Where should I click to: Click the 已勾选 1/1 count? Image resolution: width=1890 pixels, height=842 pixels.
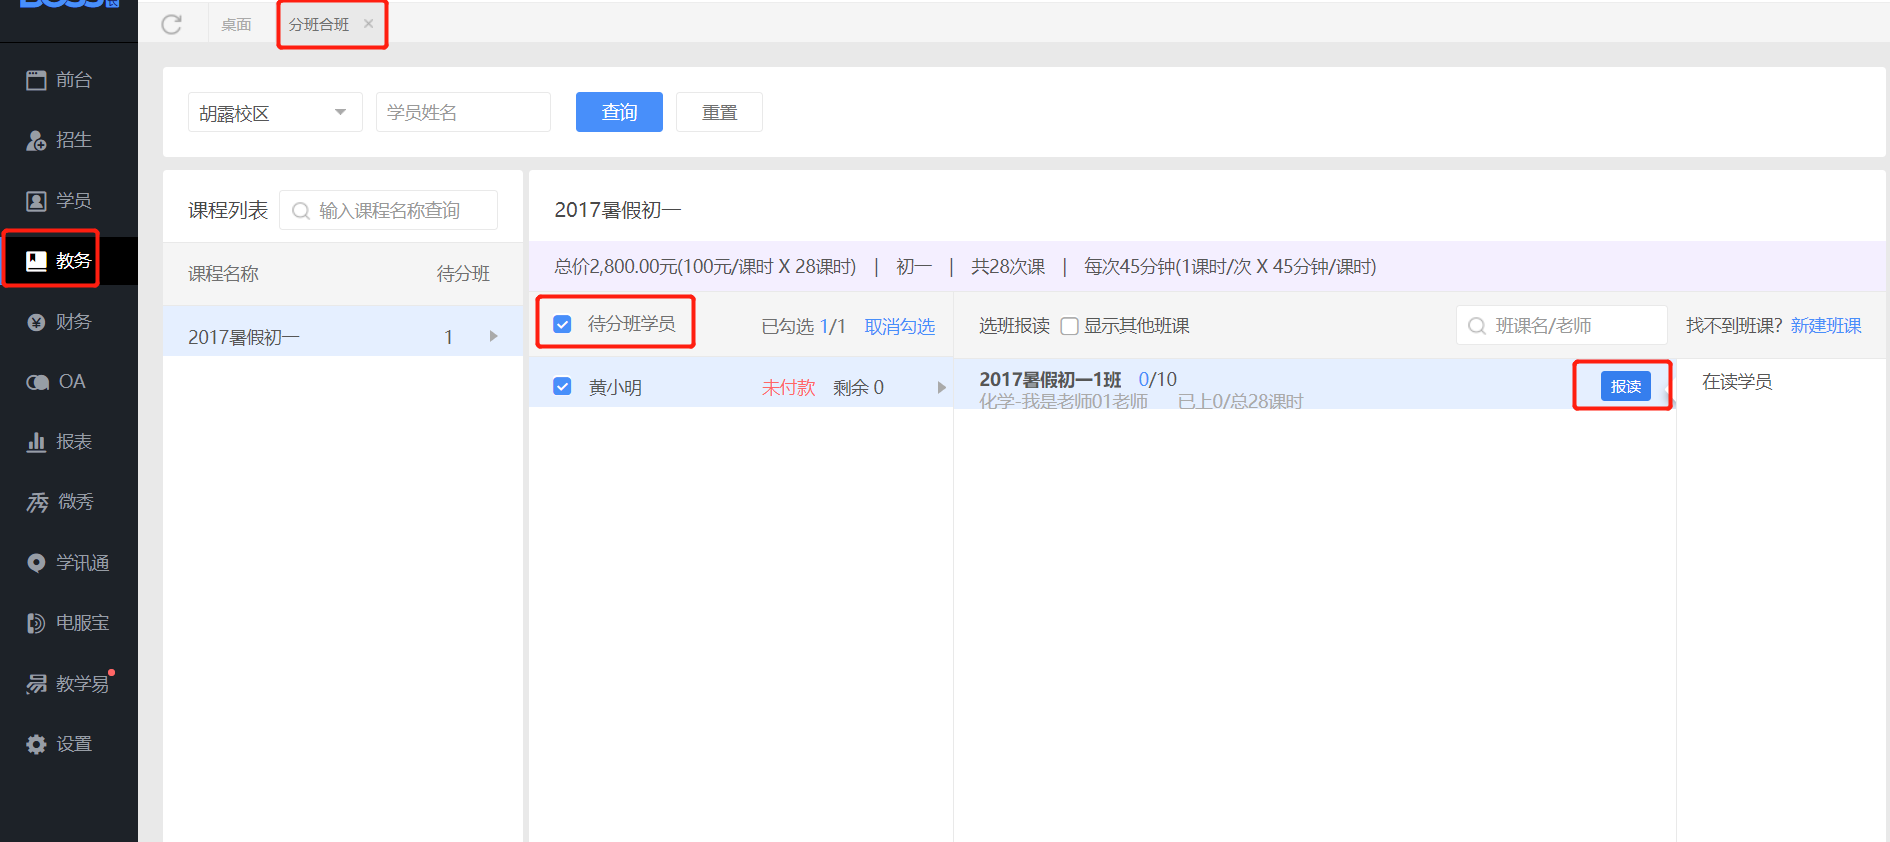803,326
